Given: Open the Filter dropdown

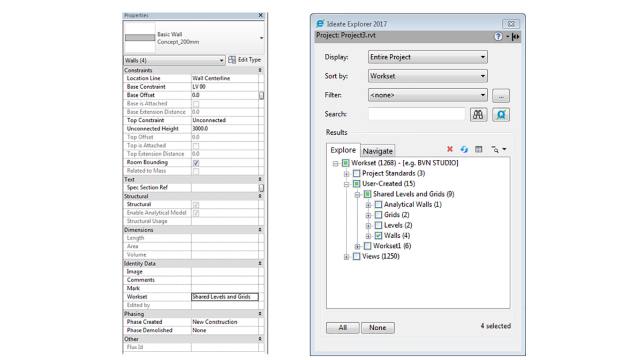Looking at the screenshot, I should pyautogui.click(x=427, y=95).
